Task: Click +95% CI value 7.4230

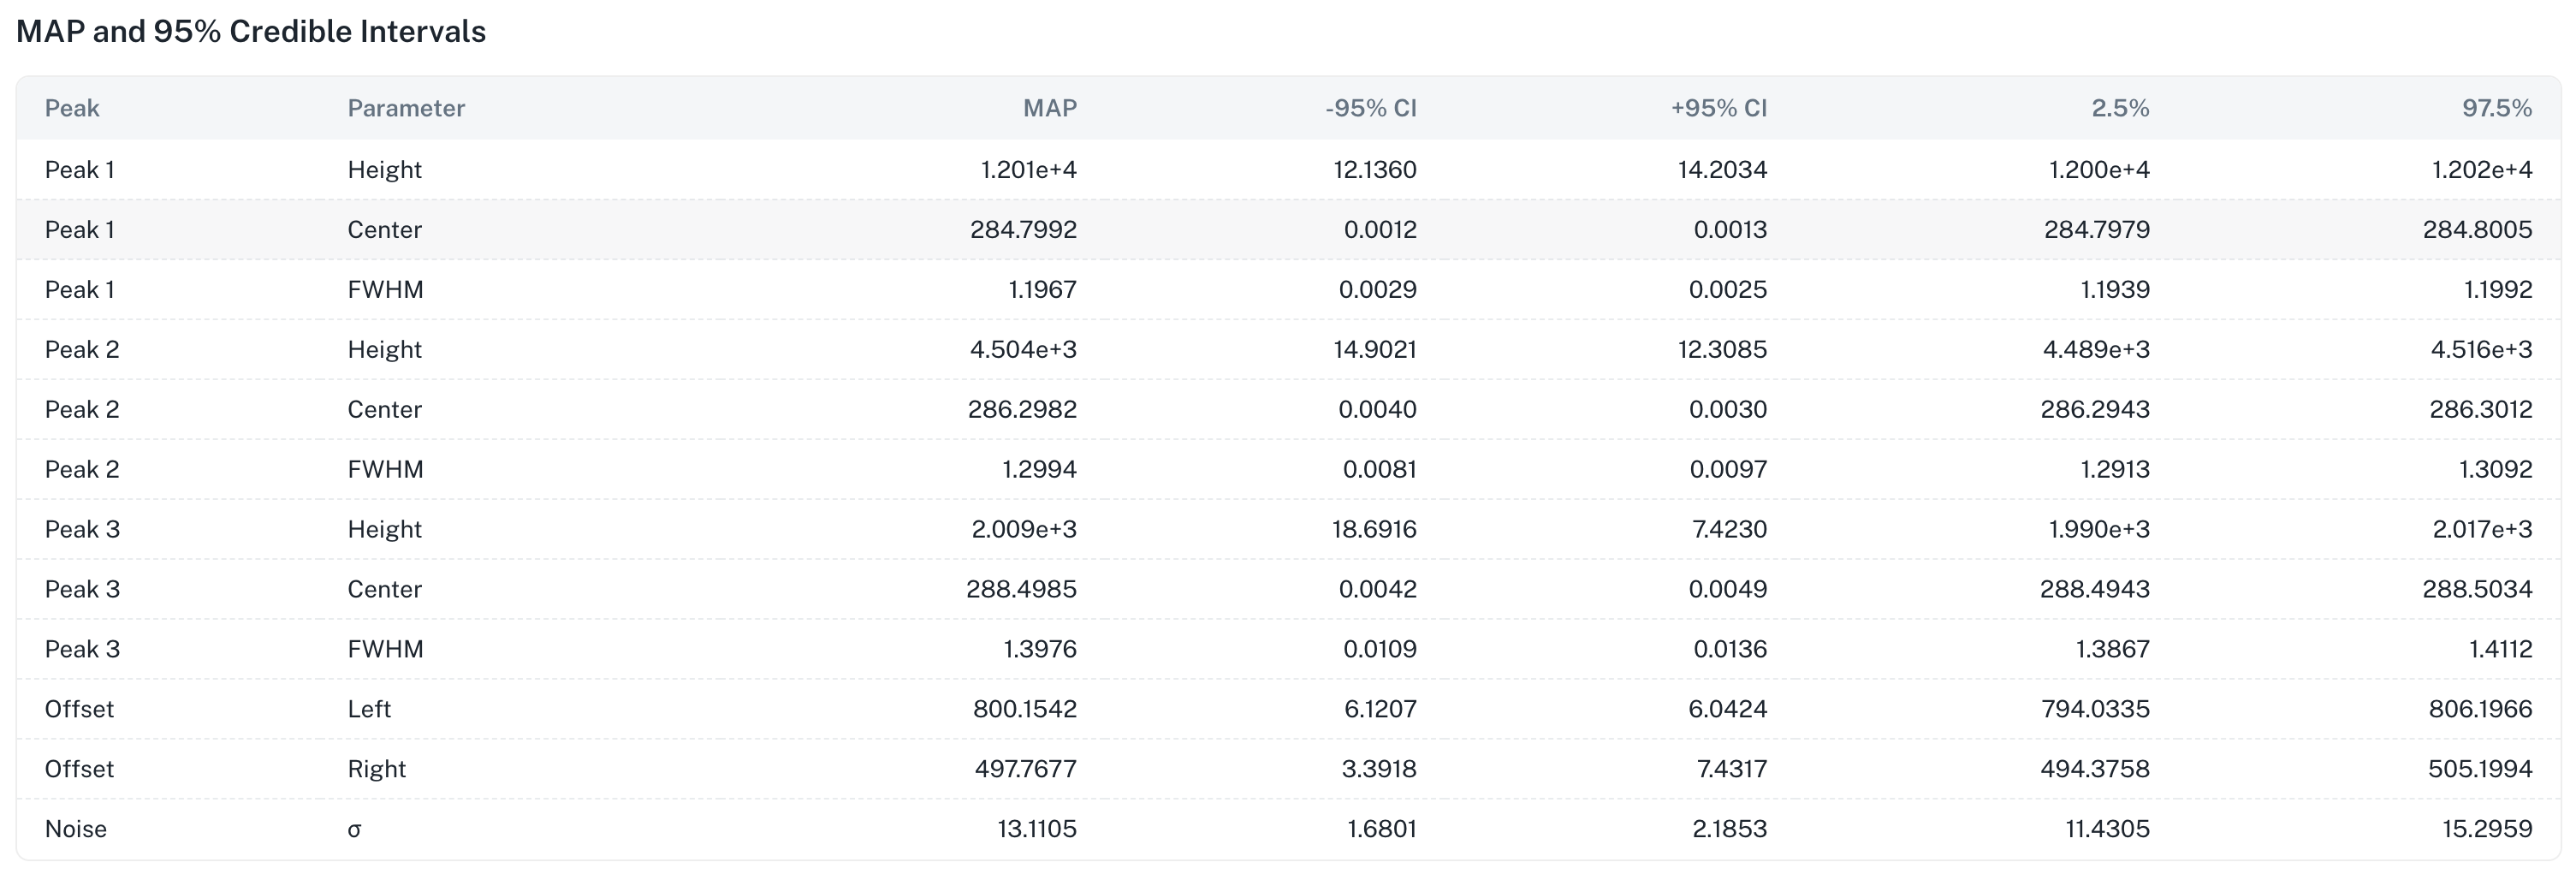Action: (1730, 530)
